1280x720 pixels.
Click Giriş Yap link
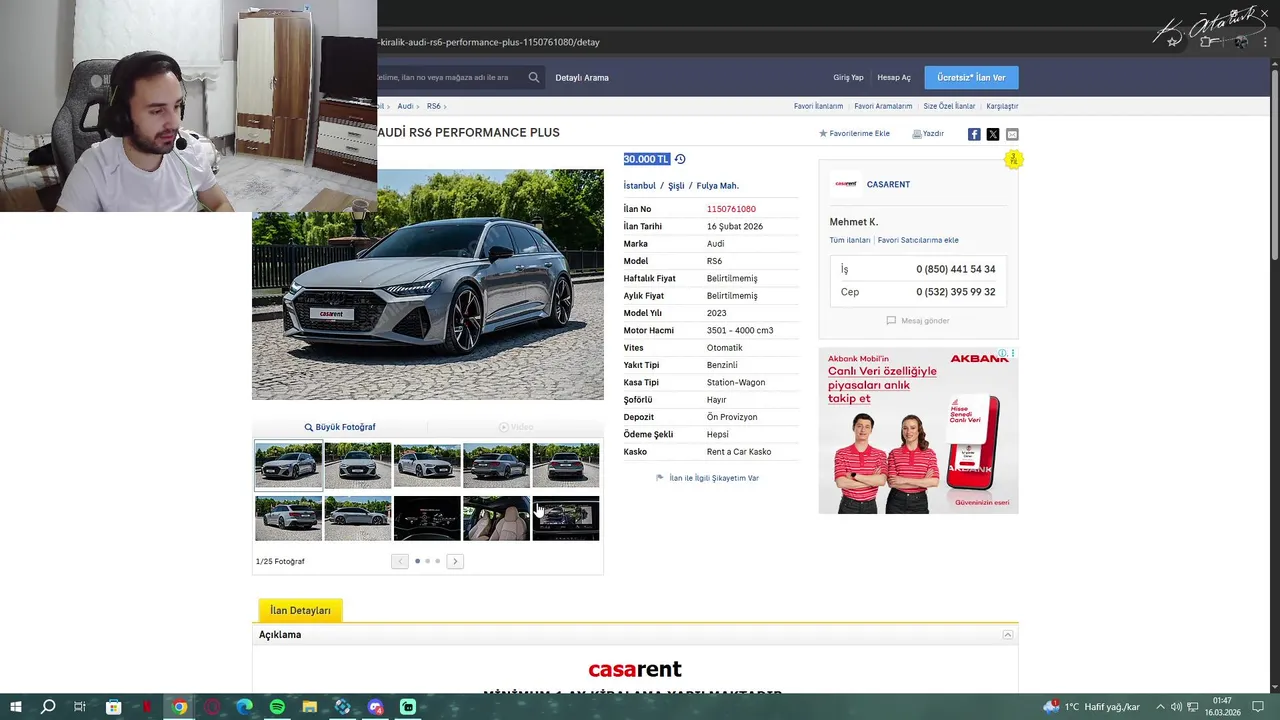[848, 77]
